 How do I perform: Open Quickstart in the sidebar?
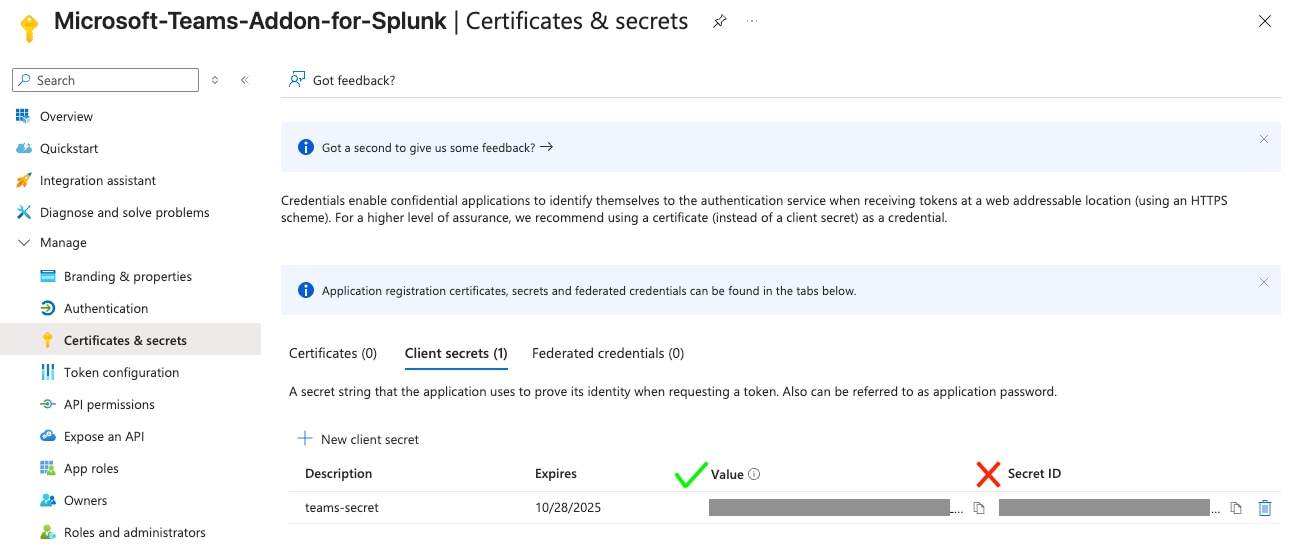click(69, 148)
